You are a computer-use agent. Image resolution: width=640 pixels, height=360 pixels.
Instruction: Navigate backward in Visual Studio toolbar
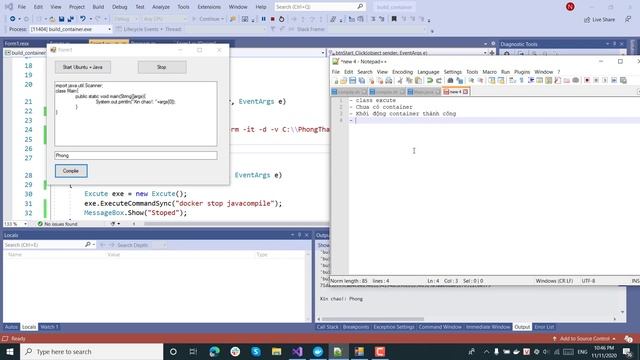point(13,19)
